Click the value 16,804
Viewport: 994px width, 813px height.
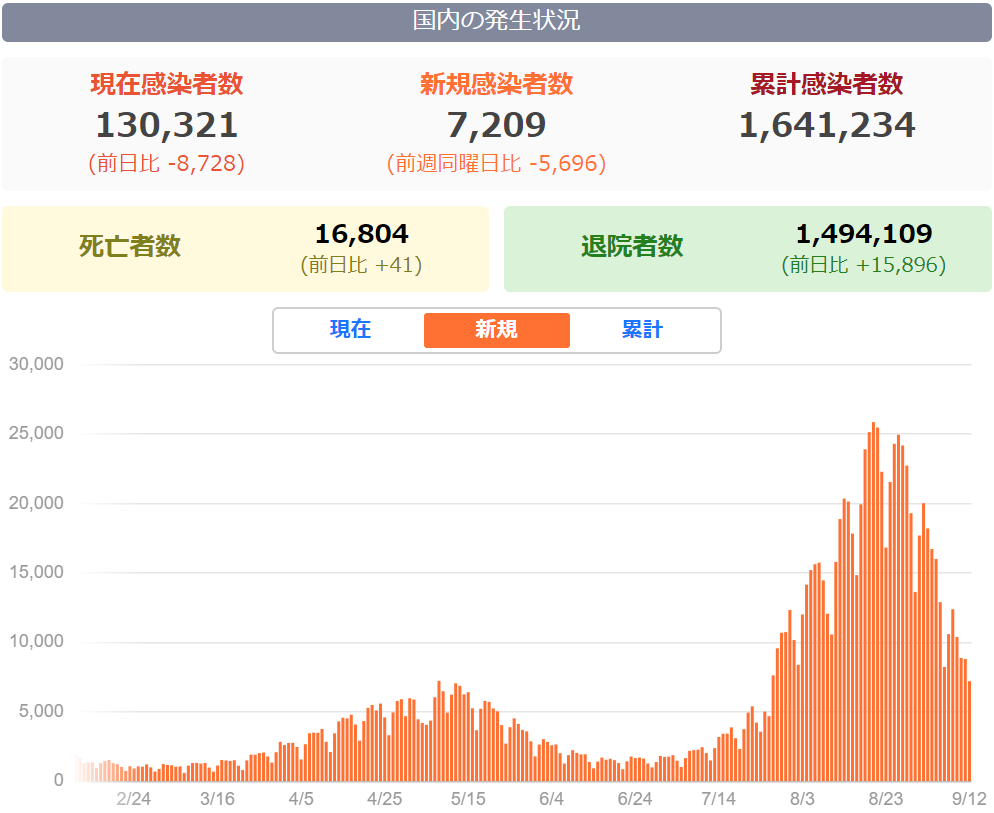tap(361, 234)
